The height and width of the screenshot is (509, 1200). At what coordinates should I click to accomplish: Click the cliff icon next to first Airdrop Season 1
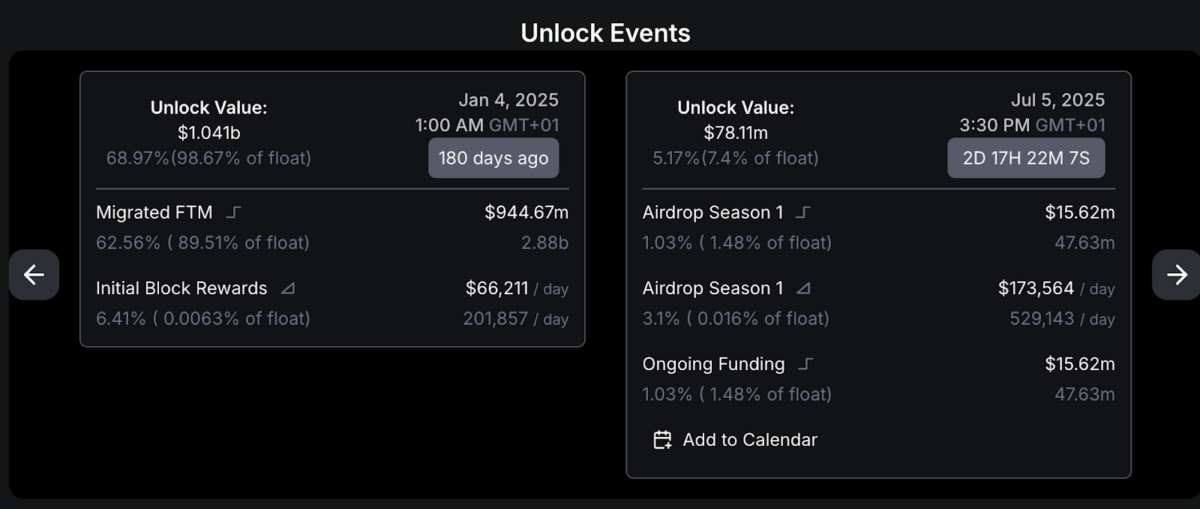(x=805, y=212)
